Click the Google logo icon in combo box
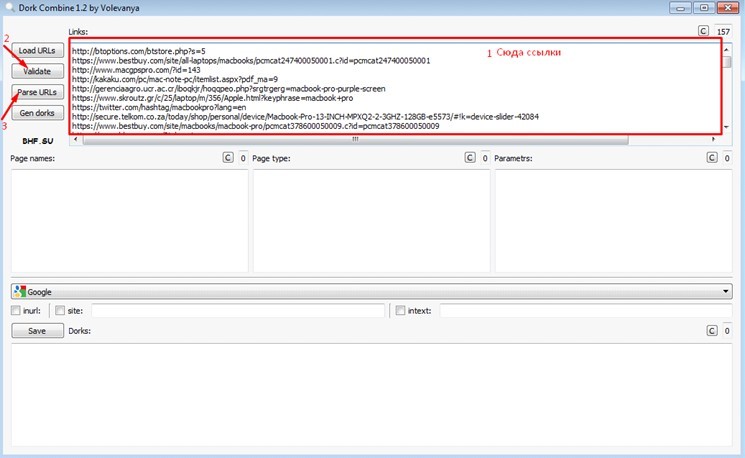Screen dimensions: 745x458 tap(20, 291)
